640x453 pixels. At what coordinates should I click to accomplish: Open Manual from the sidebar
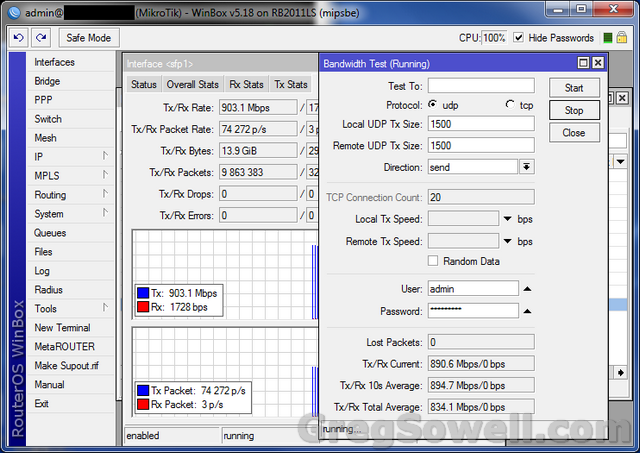pyautogui.click(x=70, y=385)
